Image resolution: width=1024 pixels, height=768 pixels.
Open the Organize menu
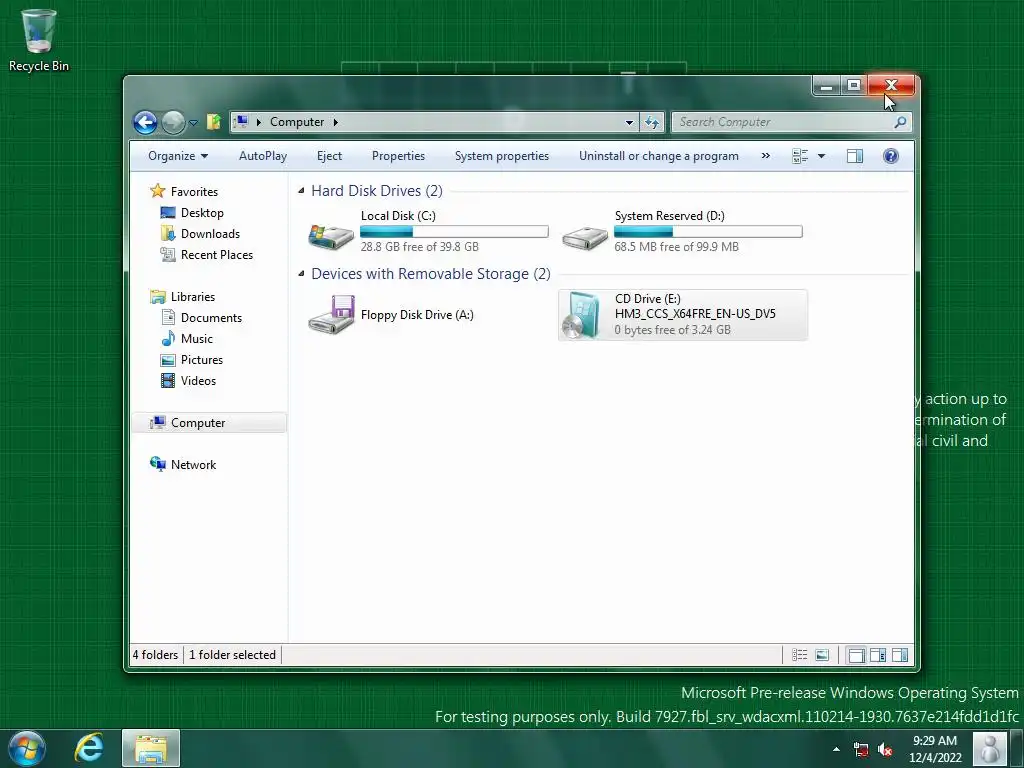click(x=178, y=156)
